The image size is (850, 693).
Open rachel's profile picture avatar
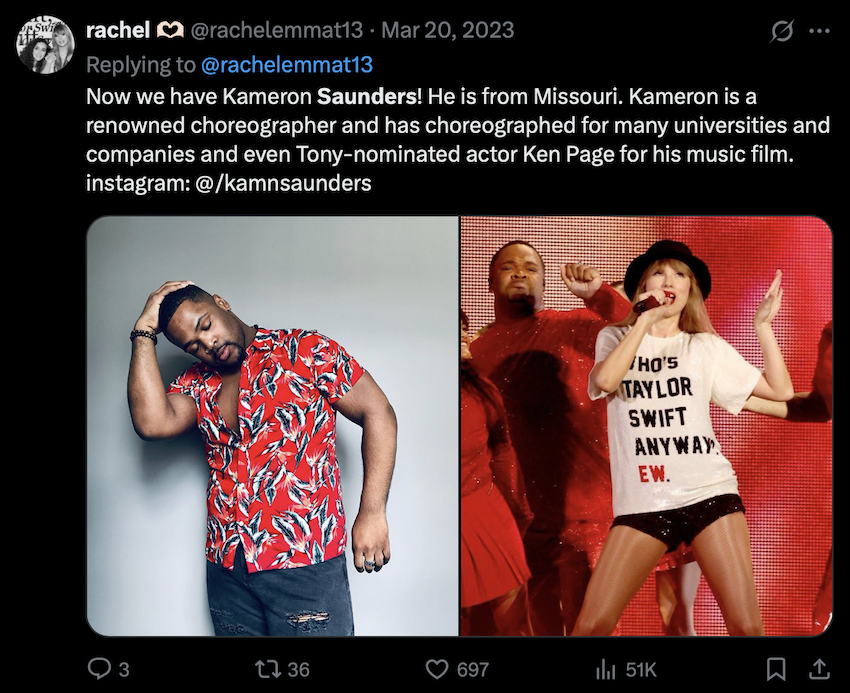point(46,45)
